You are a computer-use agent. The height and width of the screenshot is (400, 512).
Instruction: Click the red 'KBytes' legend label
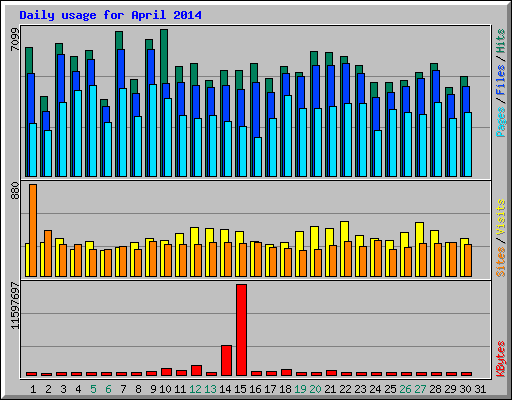501,359
